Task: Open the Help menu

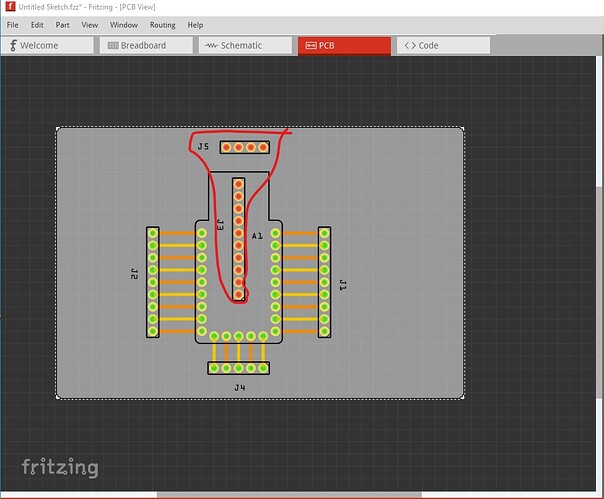Action: pos(195,25)
